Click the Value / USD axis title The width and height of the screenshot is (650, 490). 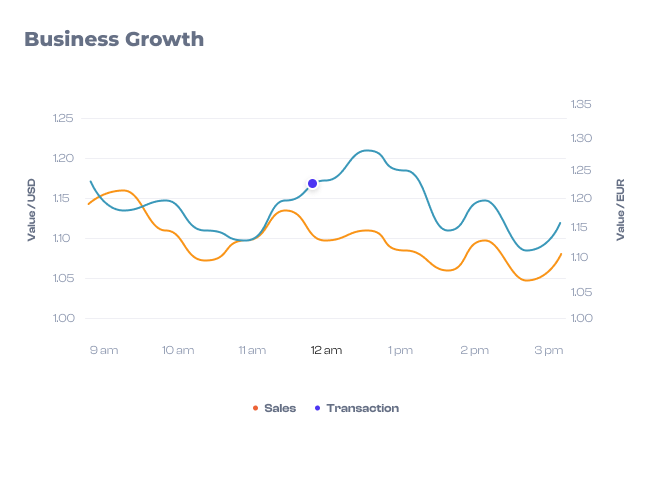pos(31,210)
